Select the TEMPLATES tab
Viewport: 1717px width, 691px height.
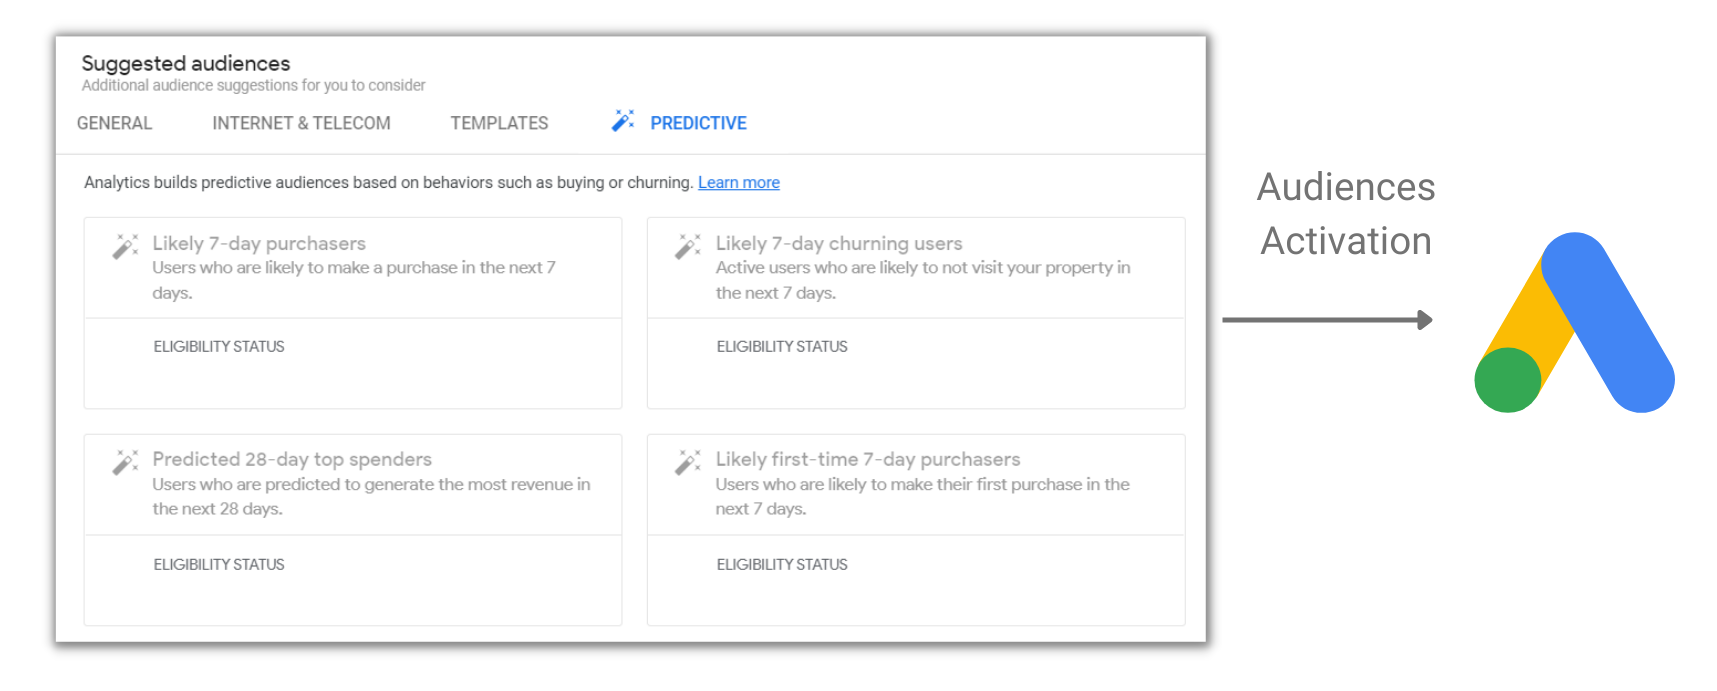(499, 123)
